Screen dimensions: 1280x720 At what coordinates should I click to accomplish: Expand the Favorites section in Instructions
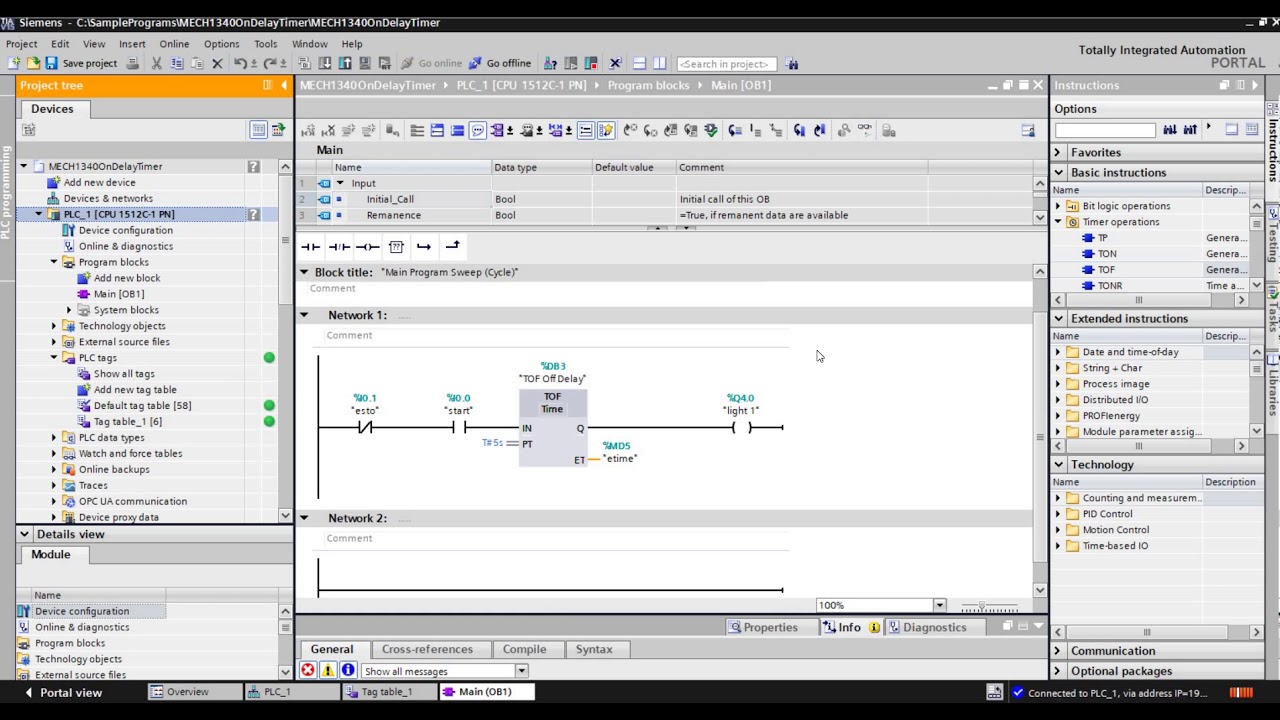click(x=1058, y=152)
